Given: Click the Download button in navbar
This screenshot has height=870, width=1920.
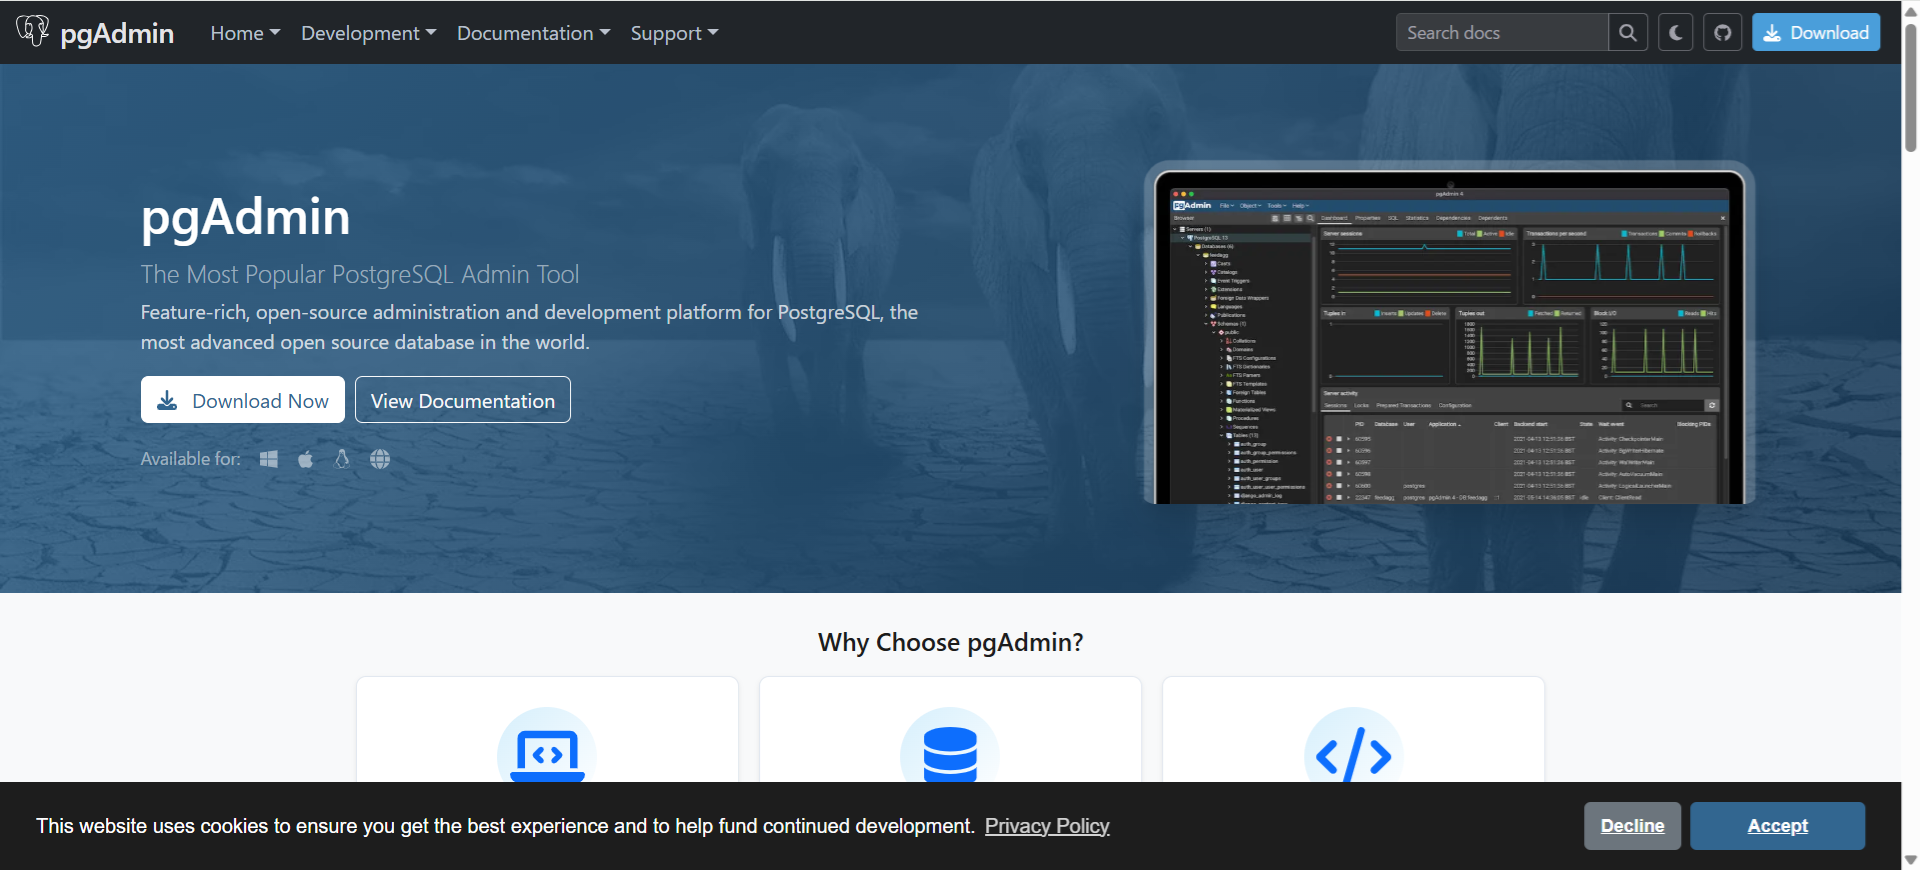Looking at the screenshot, I should 1815,33.
